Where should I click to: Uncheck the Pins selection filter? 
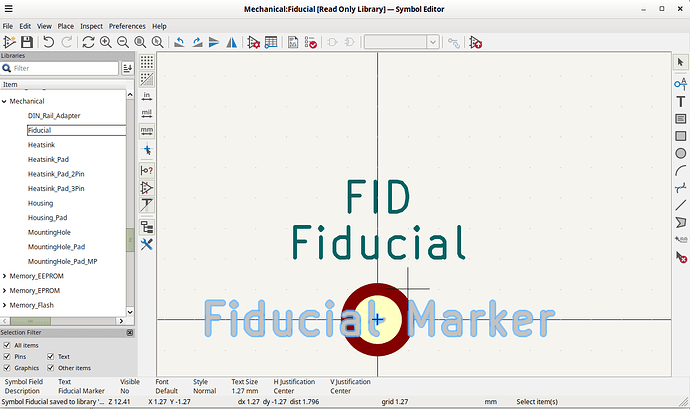point(8,356)
